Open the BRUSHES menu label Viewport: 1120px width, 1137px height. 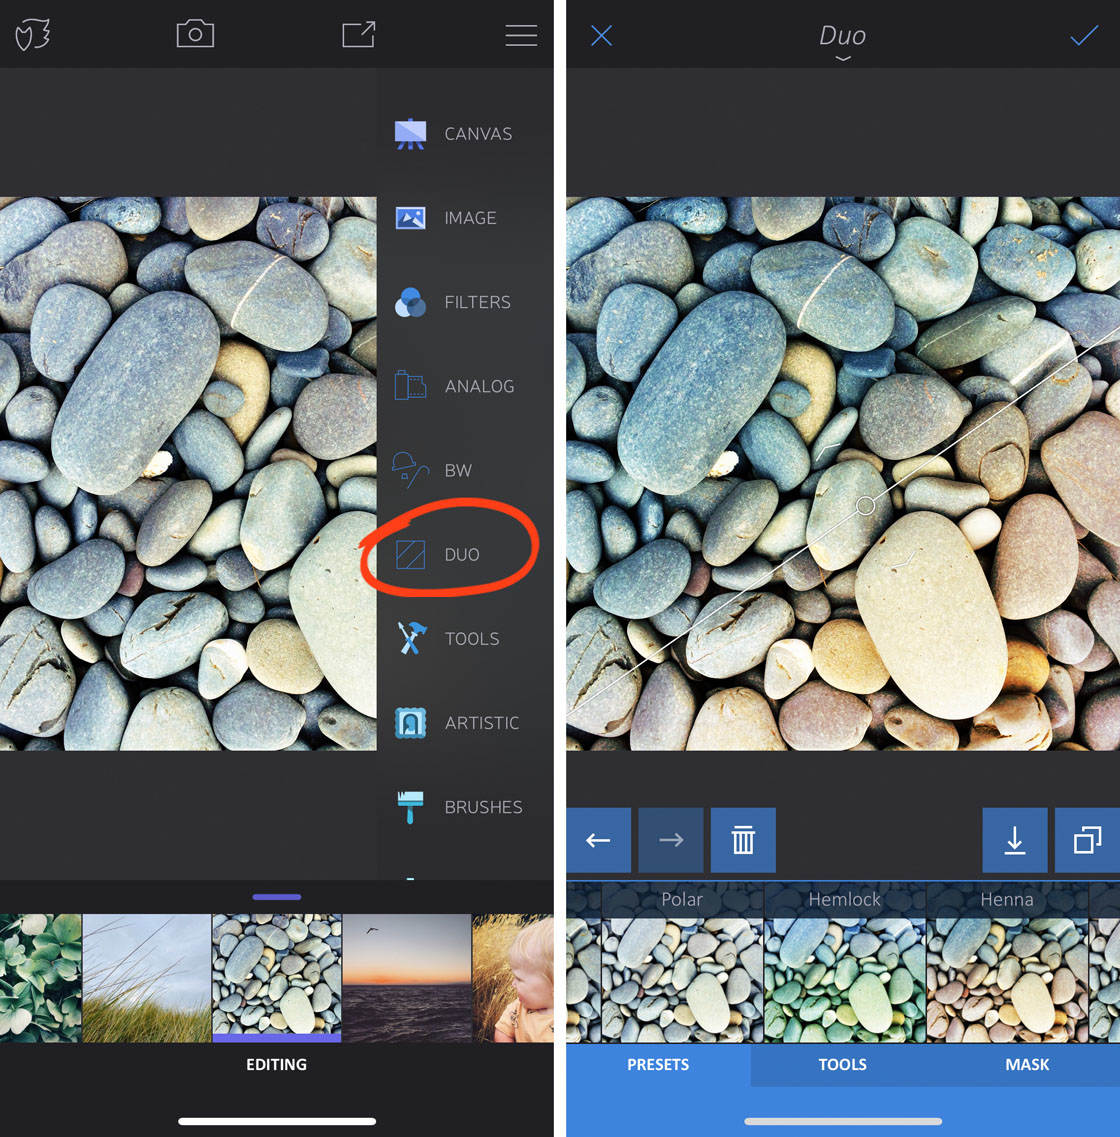click(484, 807)
